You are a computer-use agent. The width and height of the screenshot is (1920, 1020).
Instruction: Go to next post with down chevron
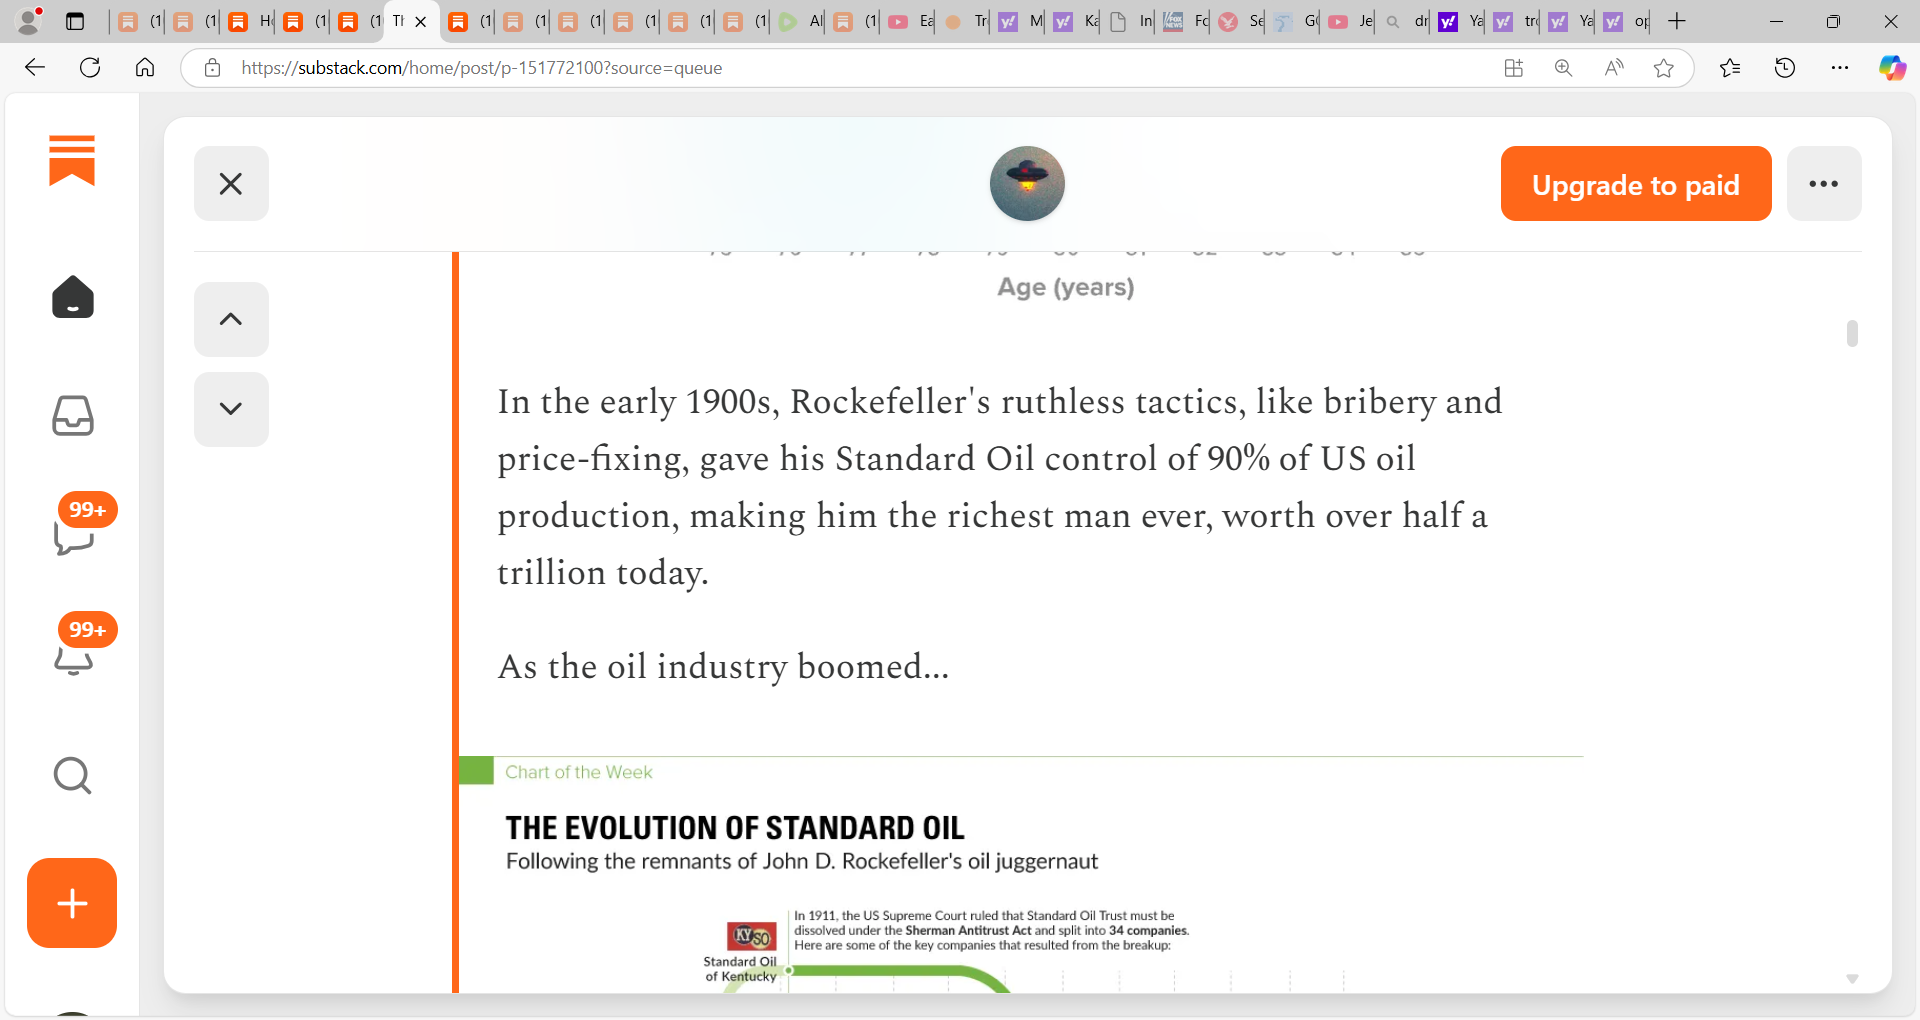pos(231,409)
